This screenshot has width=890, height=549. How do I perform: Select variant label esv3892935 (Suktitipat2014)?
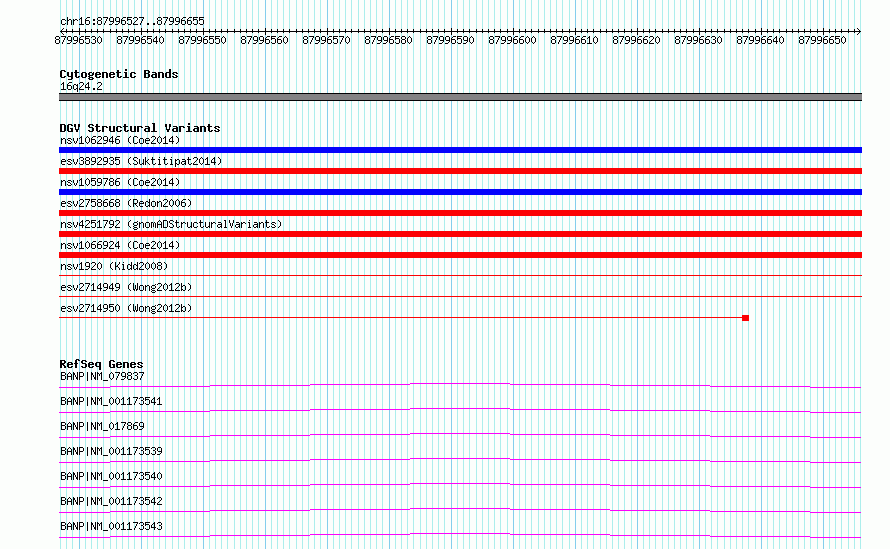coord(141,161)
